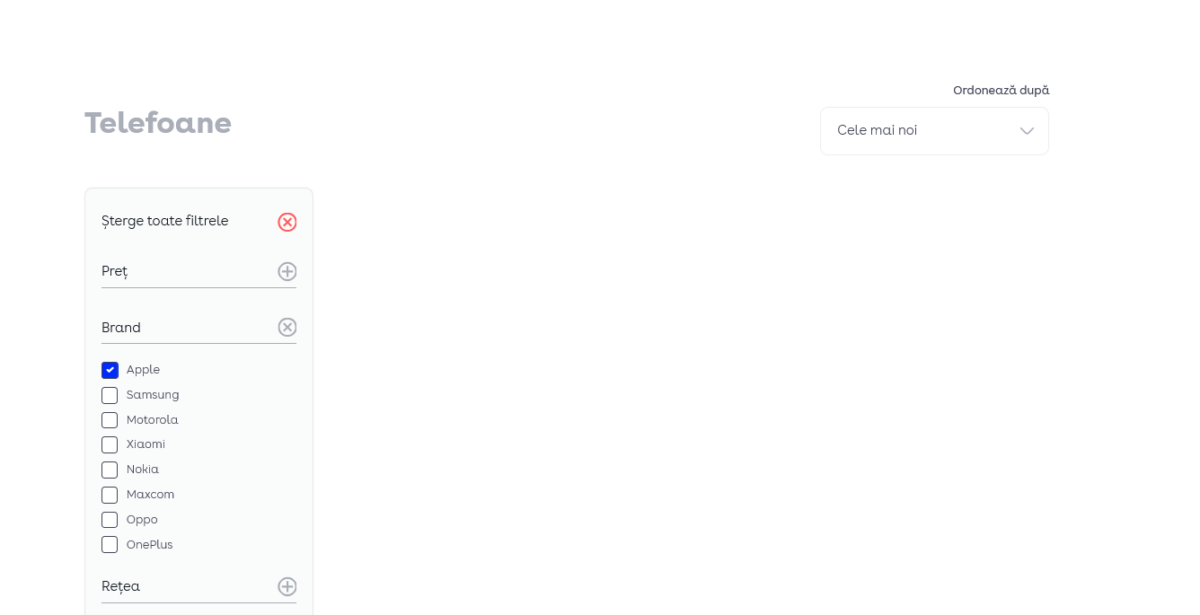Enable the Motorola brand filter
1200x615 pixels.
coord(110,420)
